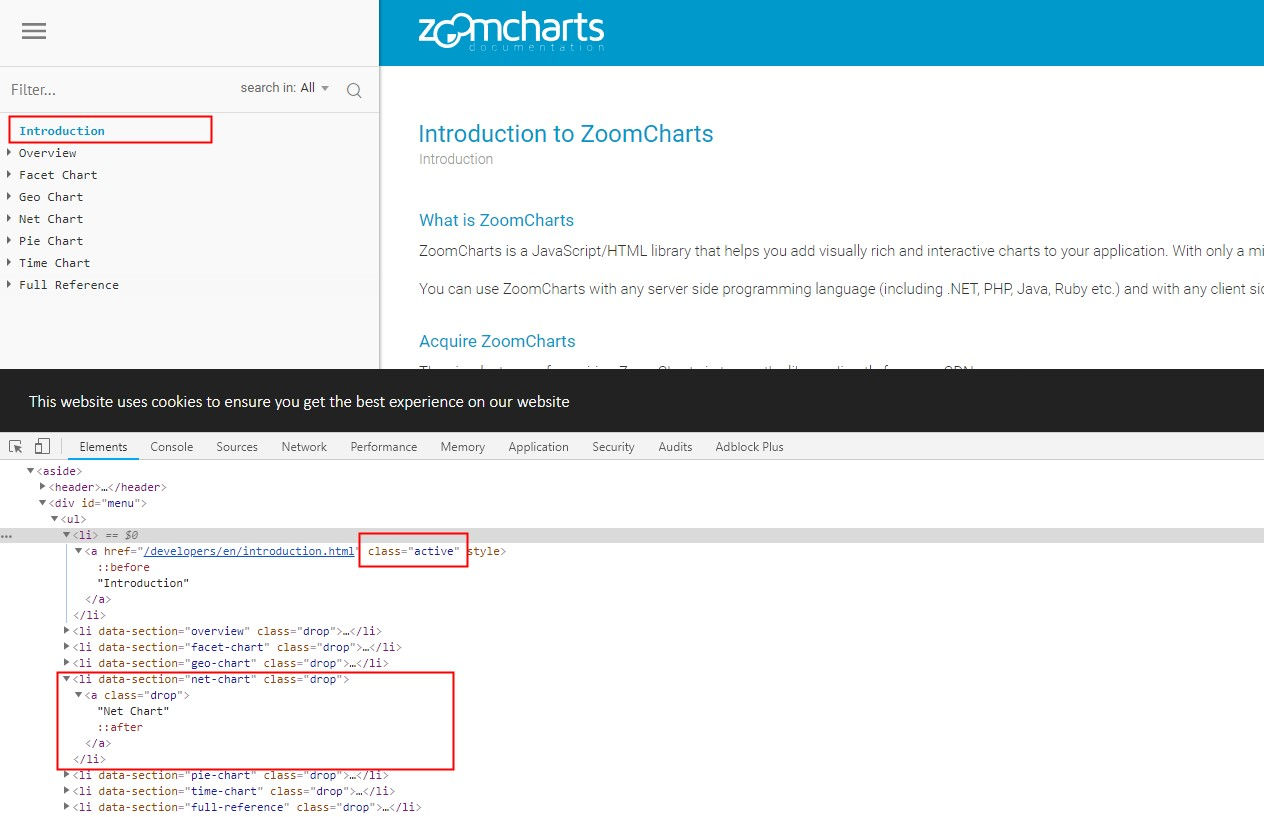Open the Security tab
The image size is (1264, 817).
coord(613,447)
